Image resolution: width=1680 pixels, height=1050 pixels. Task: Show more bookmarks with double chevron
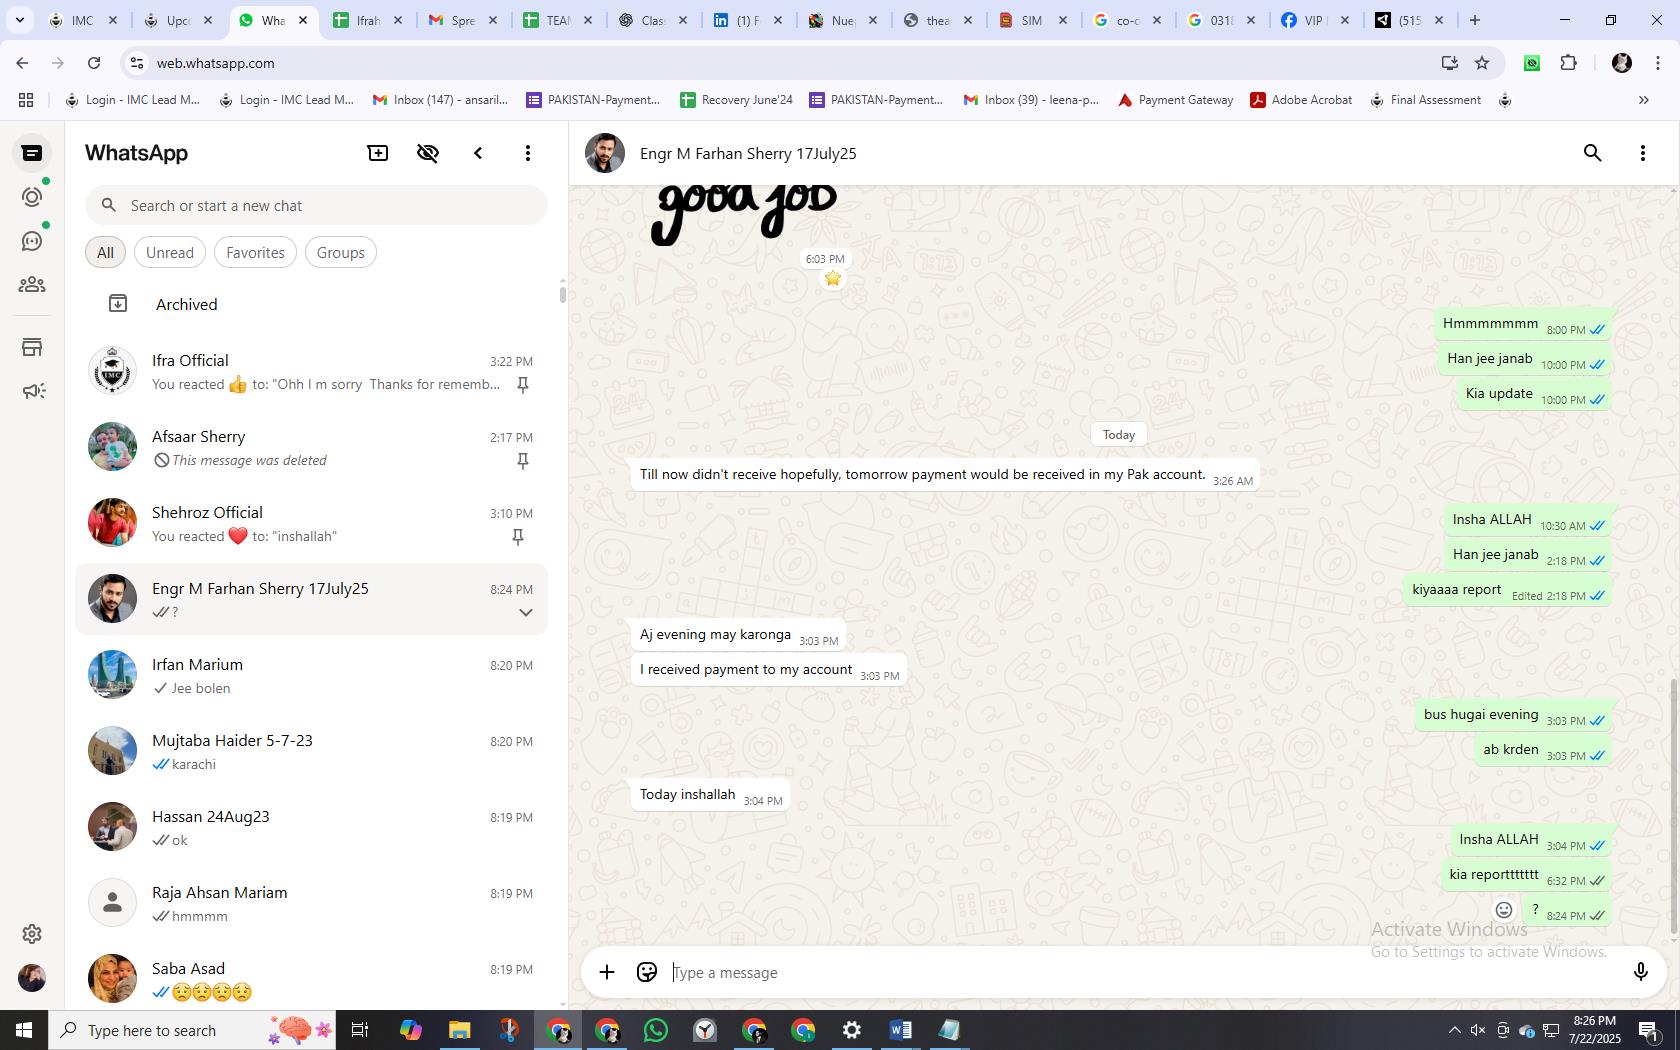(1643, 100)
